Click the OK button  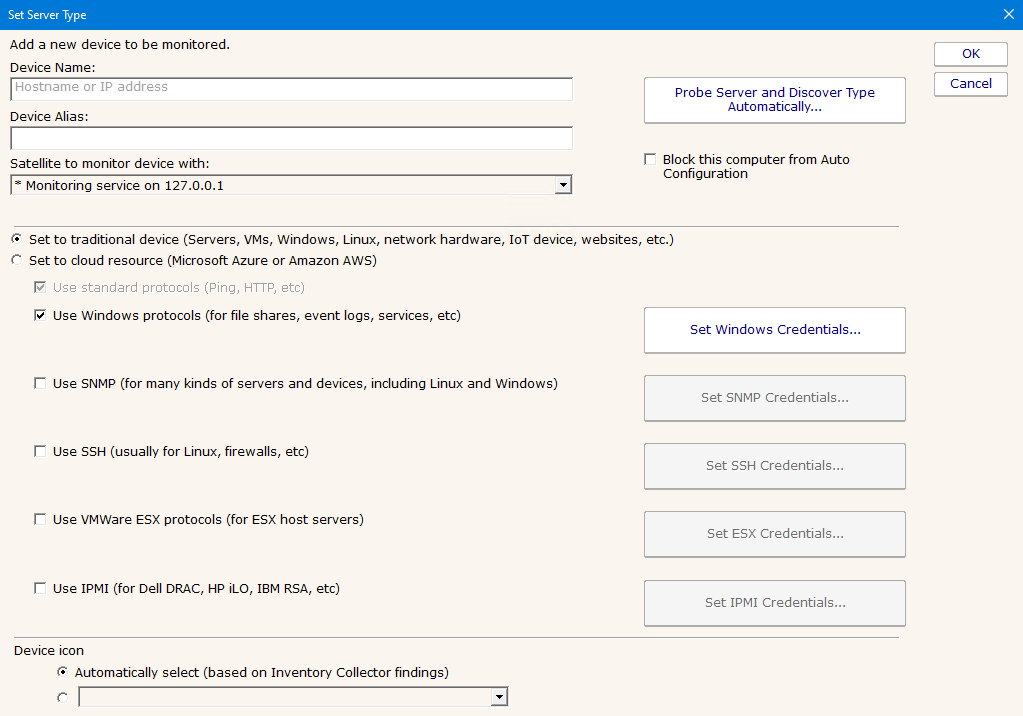point(970,54)
